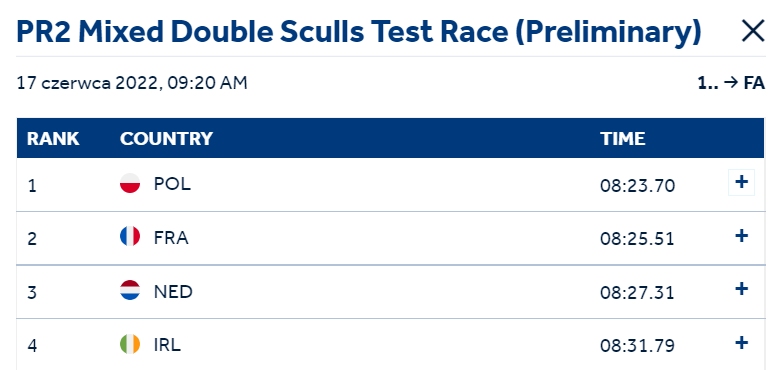
Task: Click the 08:23.70 winning time
Action: point(637,186)
